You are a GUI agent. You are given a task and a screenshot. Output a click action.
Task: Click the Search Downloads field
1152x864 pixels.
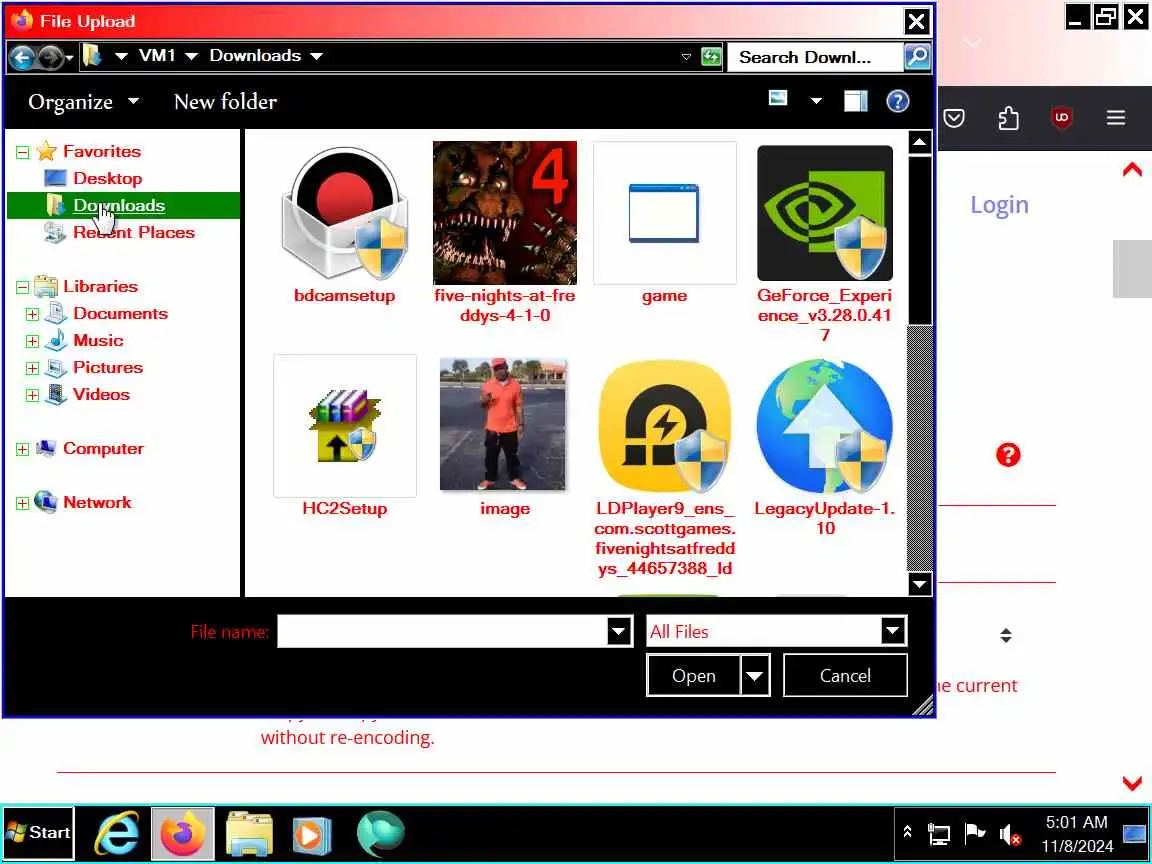pos(815,57)
